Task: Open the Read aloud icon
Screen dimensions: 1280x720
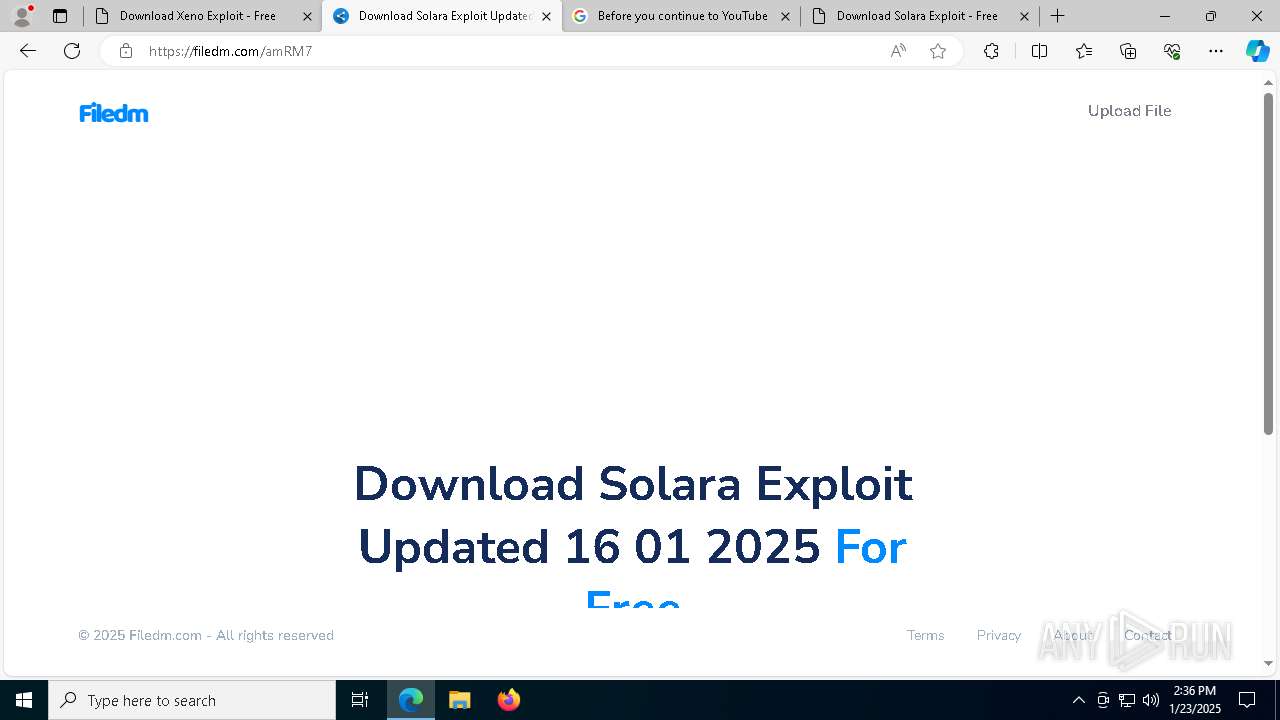Action: tap(898, 51)
